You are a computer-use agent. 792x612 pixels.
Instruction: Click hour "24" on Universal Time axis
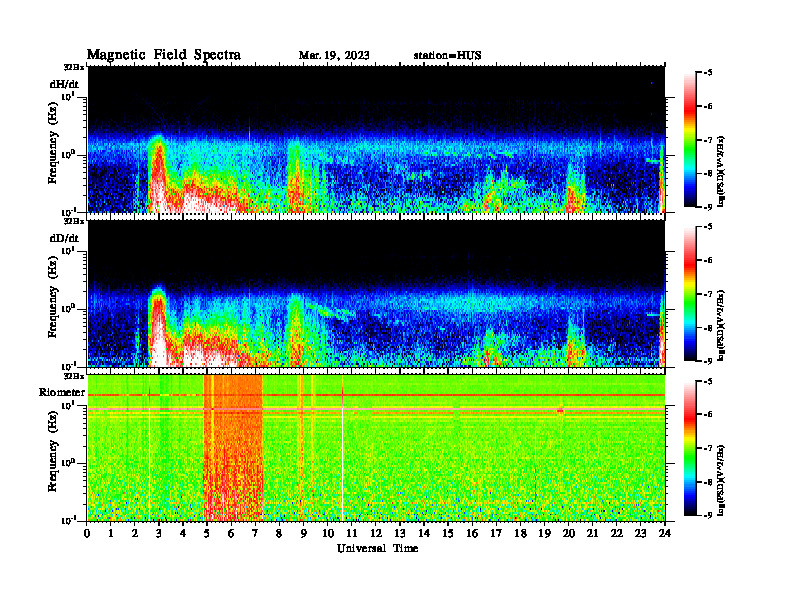[665, 534]
